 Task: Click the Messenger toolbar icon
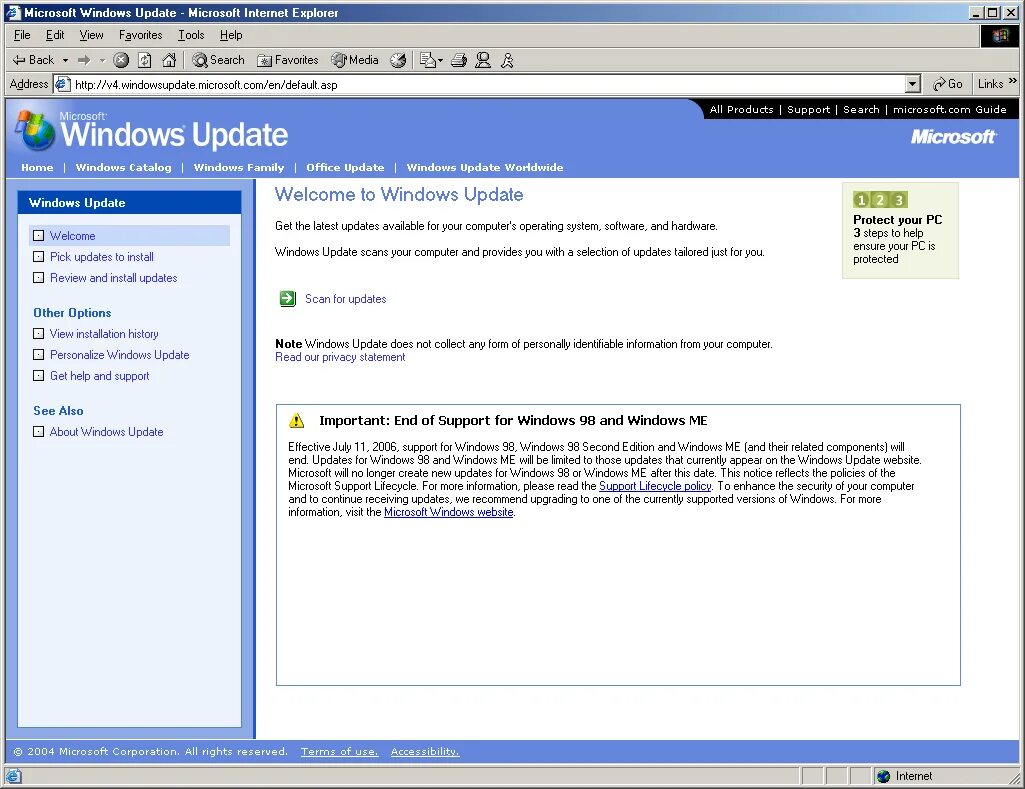[x=507, y=60]
